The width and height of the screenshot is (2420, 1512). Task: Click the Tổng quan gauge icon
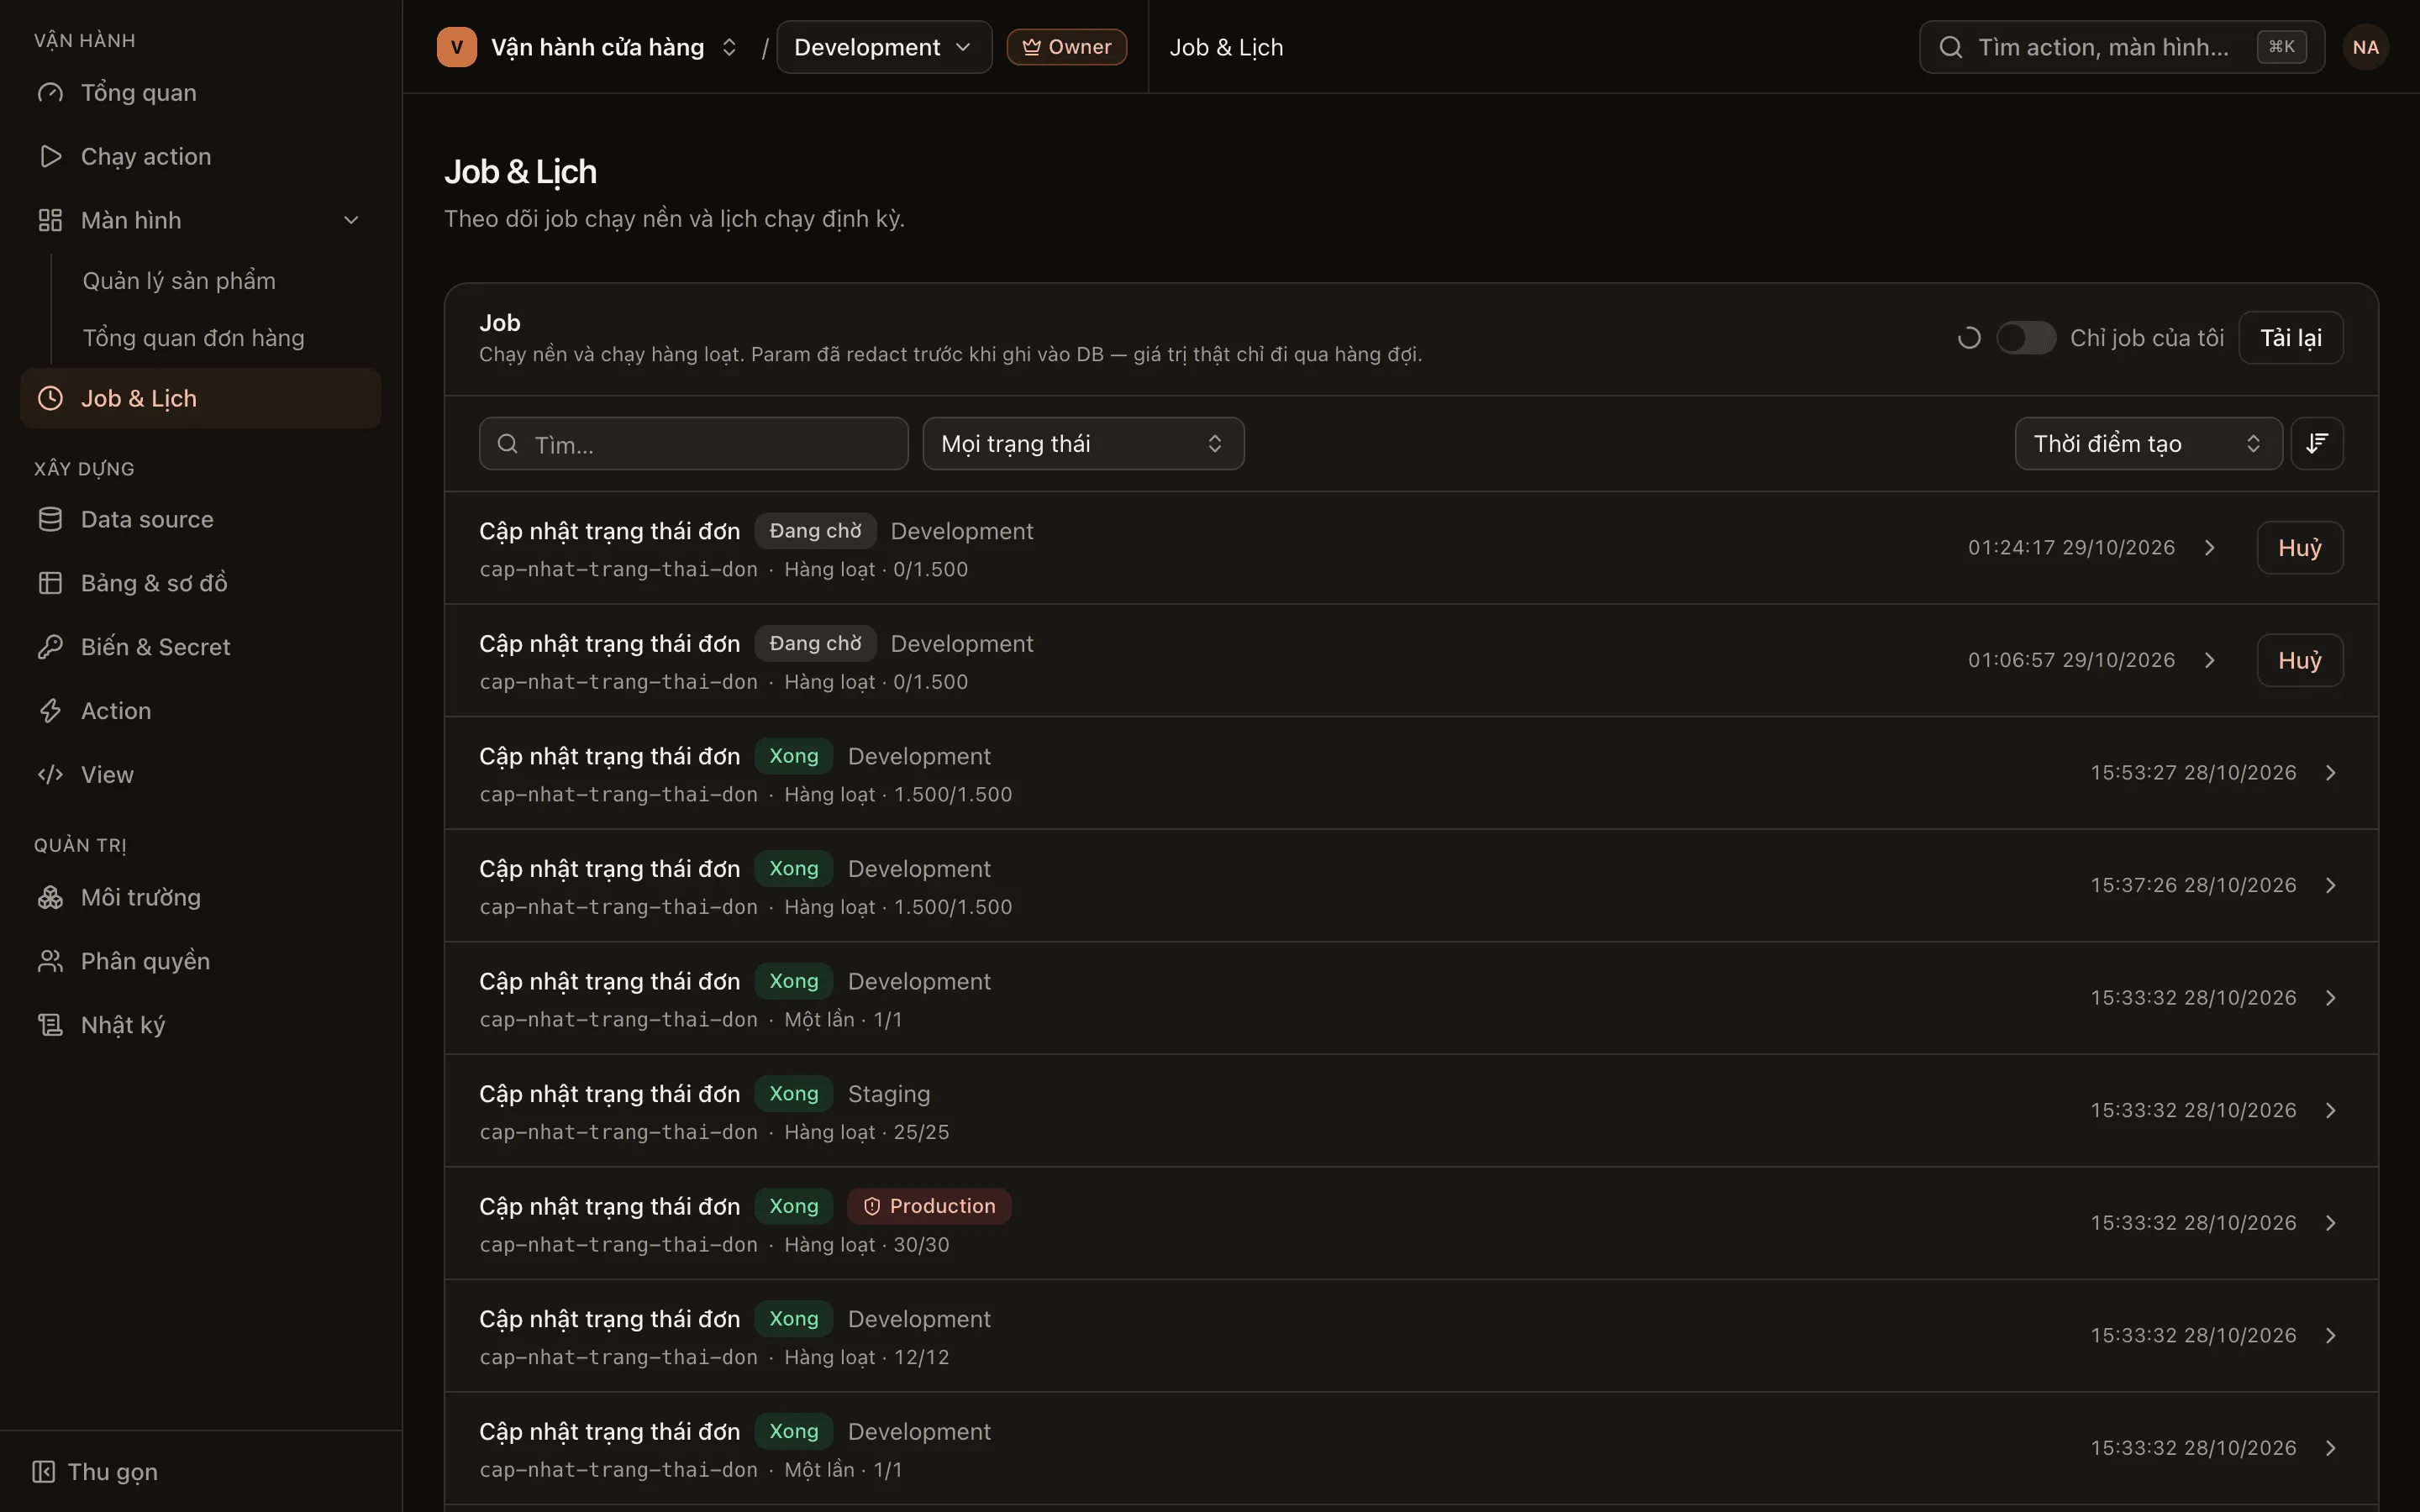50,93
